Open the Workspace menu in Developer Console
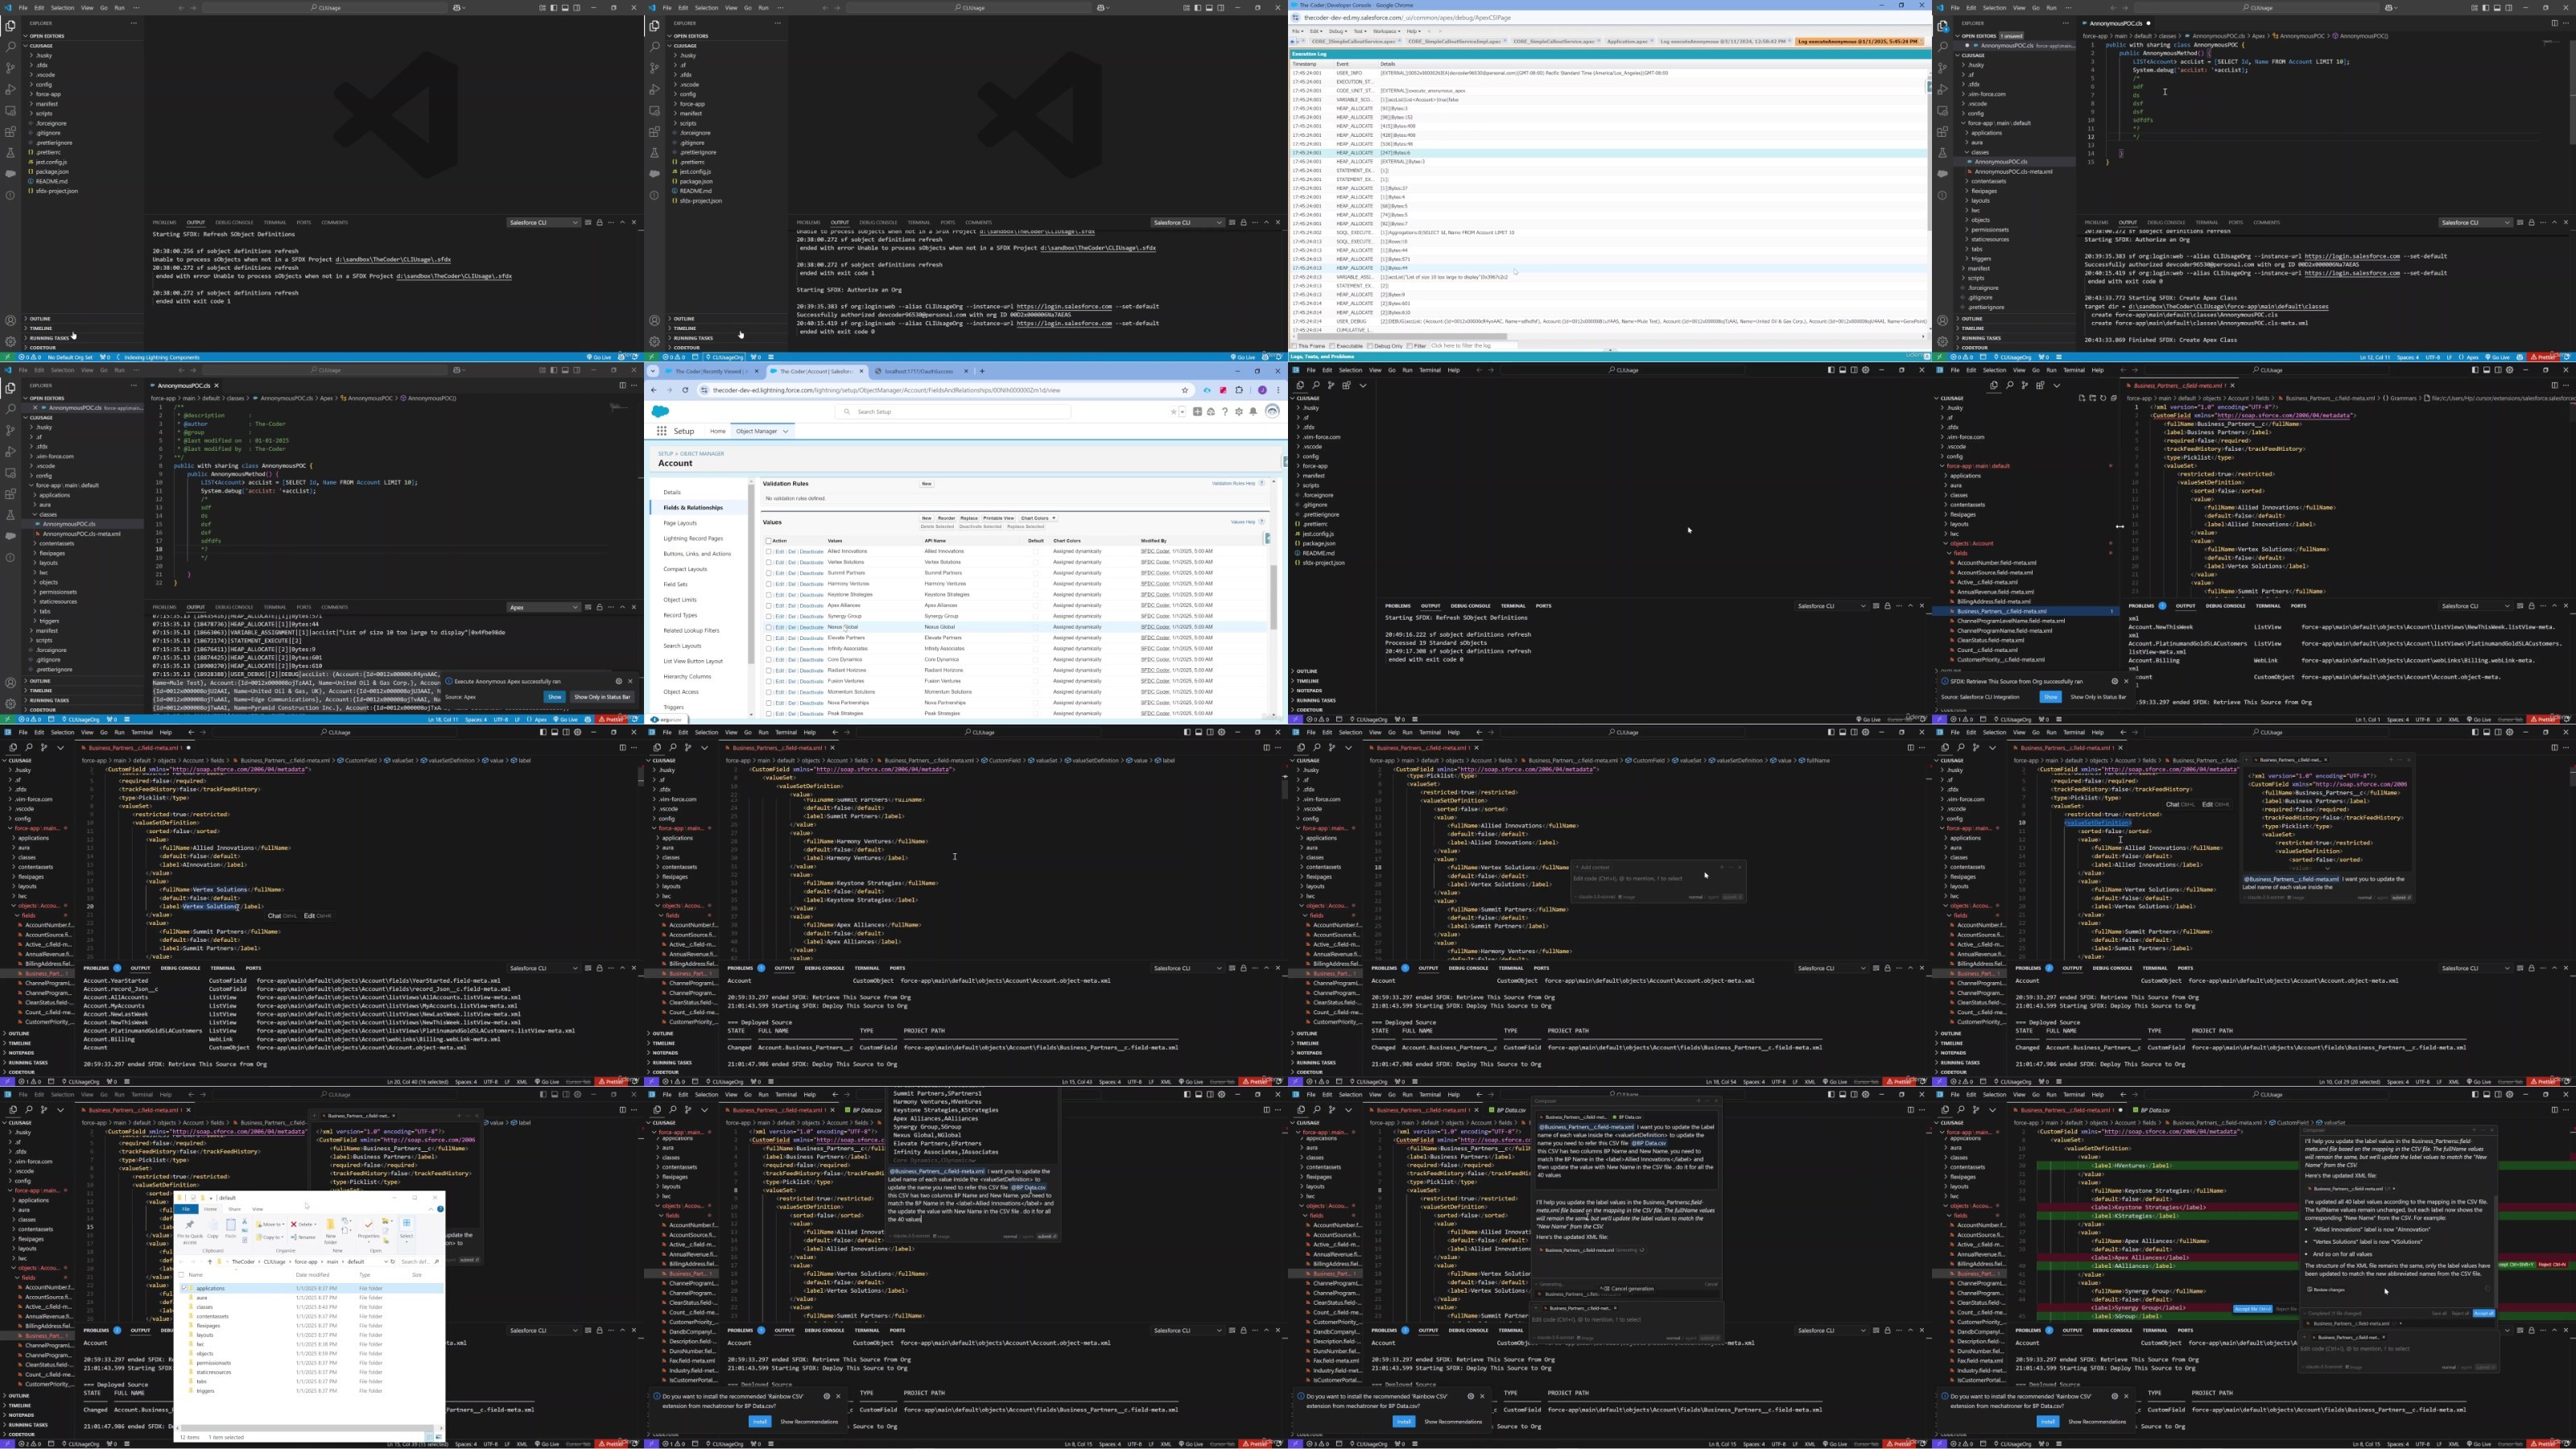 [1387, 31]
